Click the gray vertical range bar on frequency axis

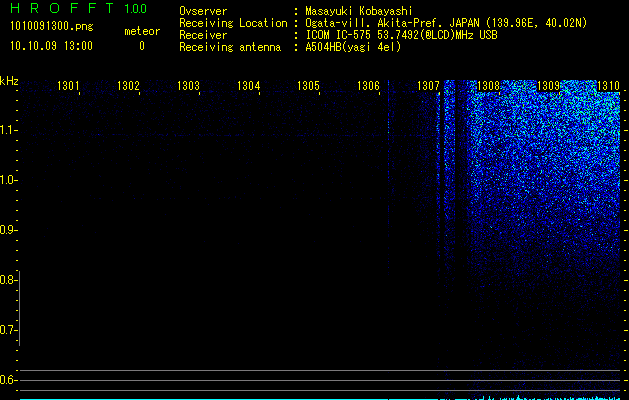pos(20,308)
